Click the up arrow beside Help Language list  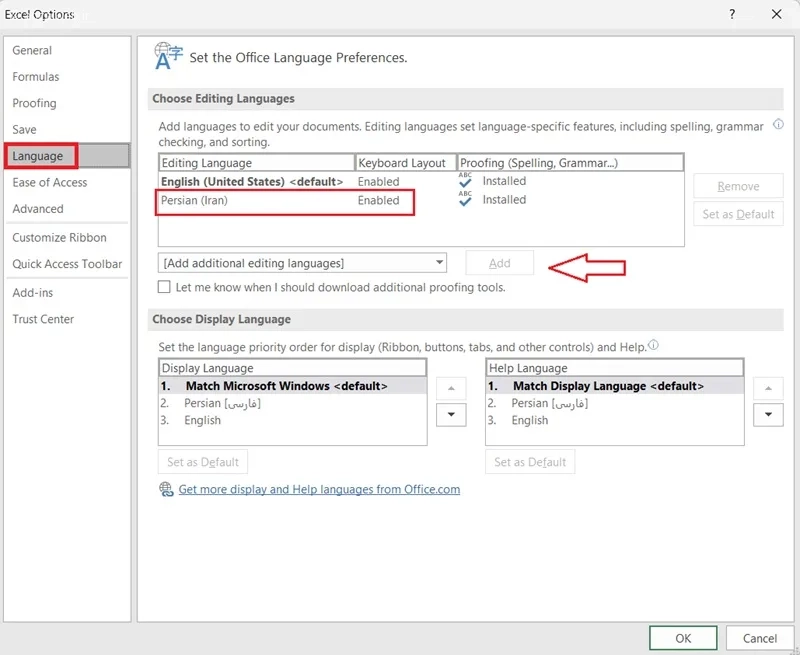[768, 389]
